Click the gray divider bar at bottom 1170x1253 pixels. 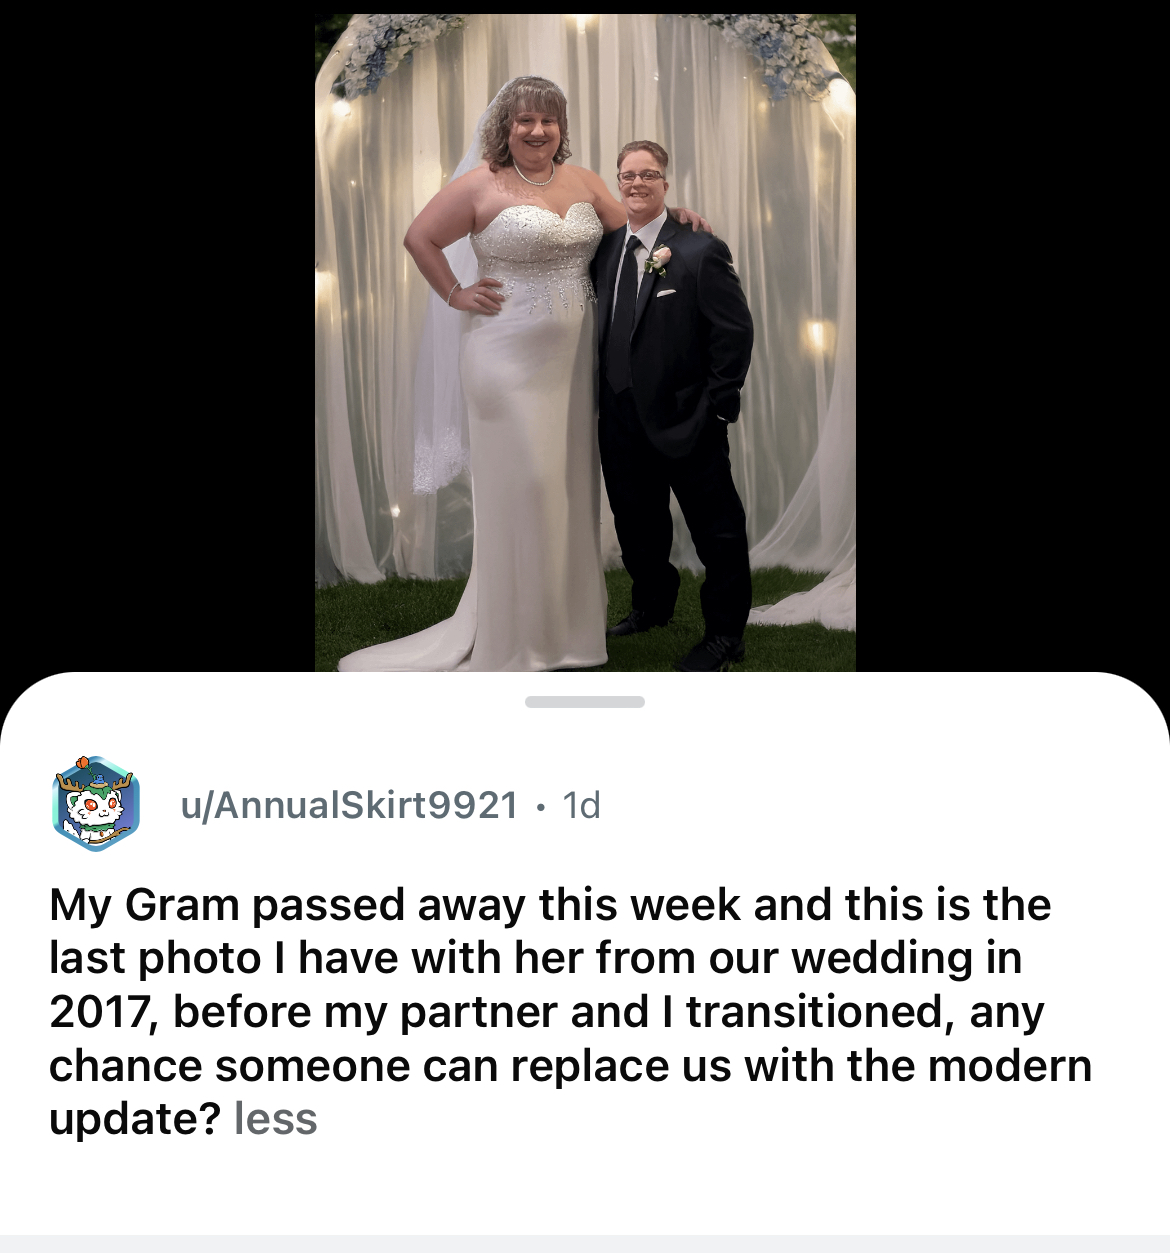(x=585, y=1244)
